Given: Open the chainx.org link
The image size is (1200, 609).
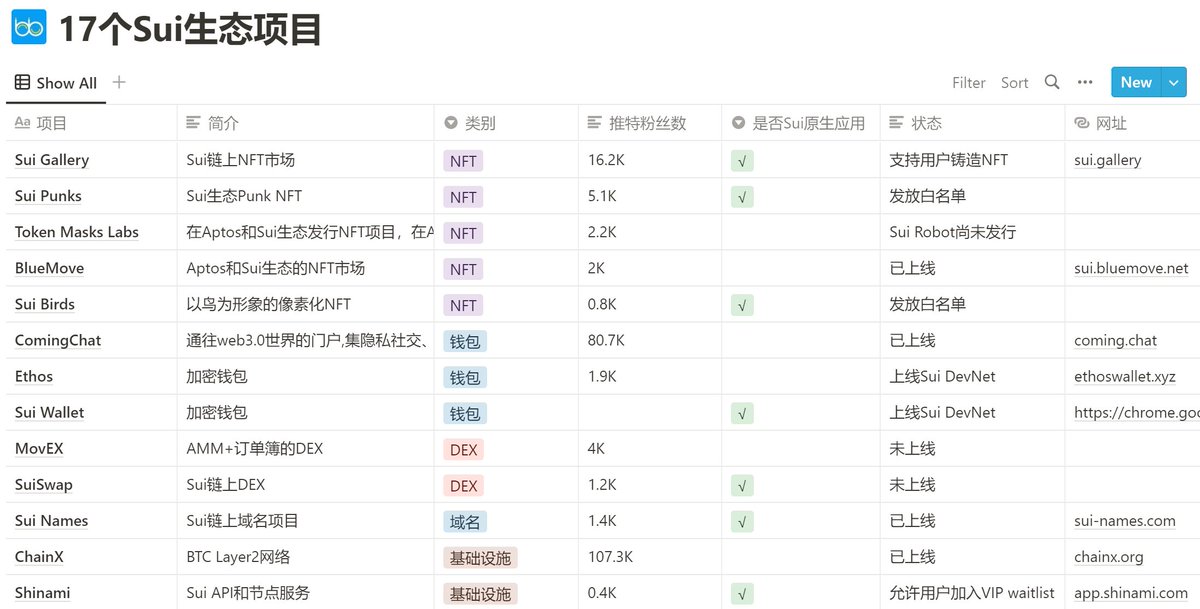Looking at the screenshot, I should pos(1109,556).
